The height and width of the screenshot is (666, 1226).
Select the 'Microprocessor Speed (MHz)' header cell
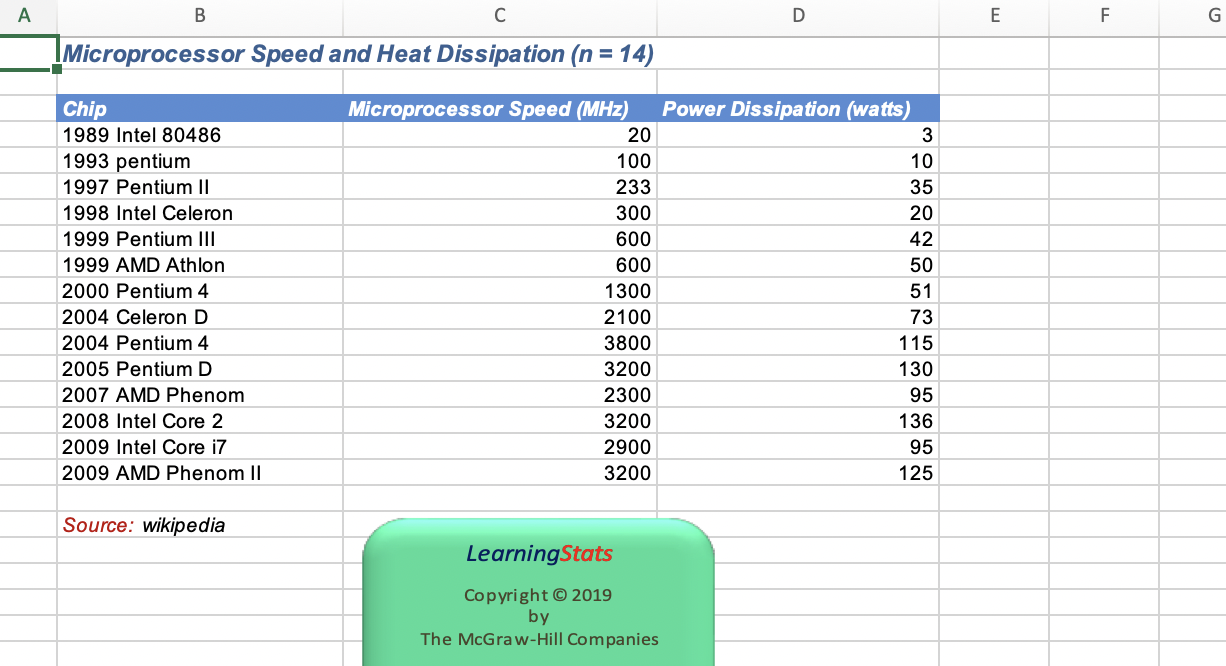point(499,109)
